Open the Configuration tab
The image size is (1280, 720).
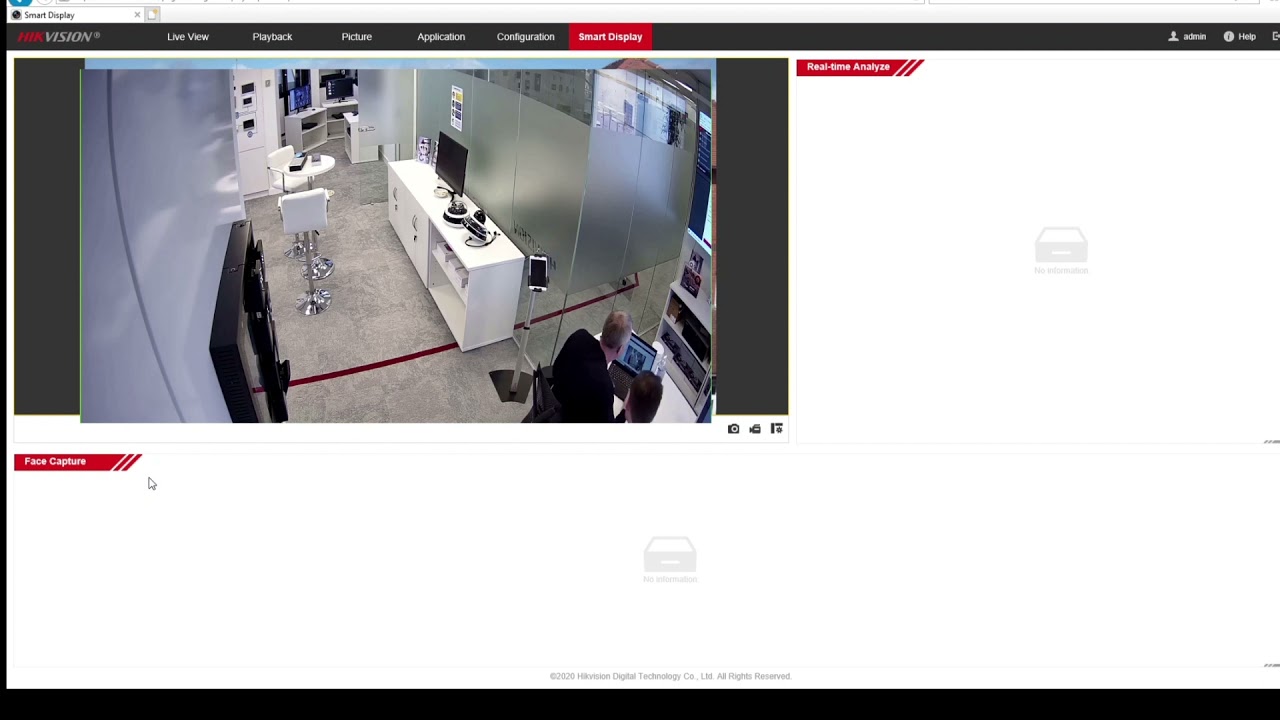pyautogui.click(x=525, y=37)
